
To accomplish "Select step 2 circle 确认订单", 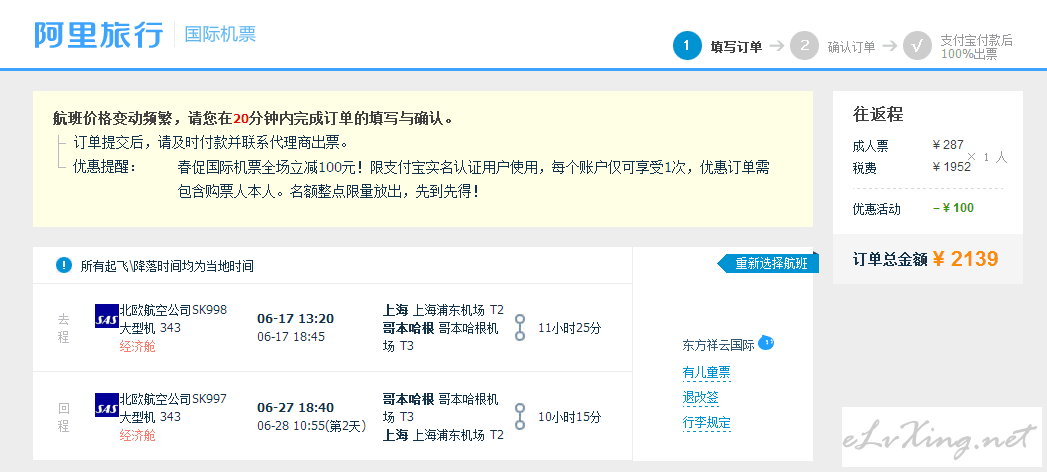I will click(804, 46).
